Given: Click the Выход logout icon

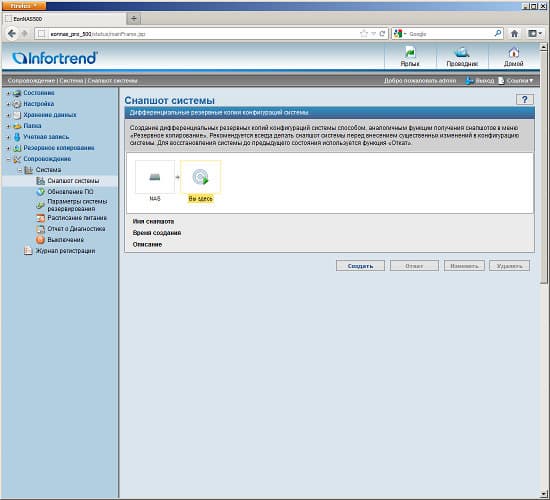Looking at the screenshot, I should click(x=469, y=81).
